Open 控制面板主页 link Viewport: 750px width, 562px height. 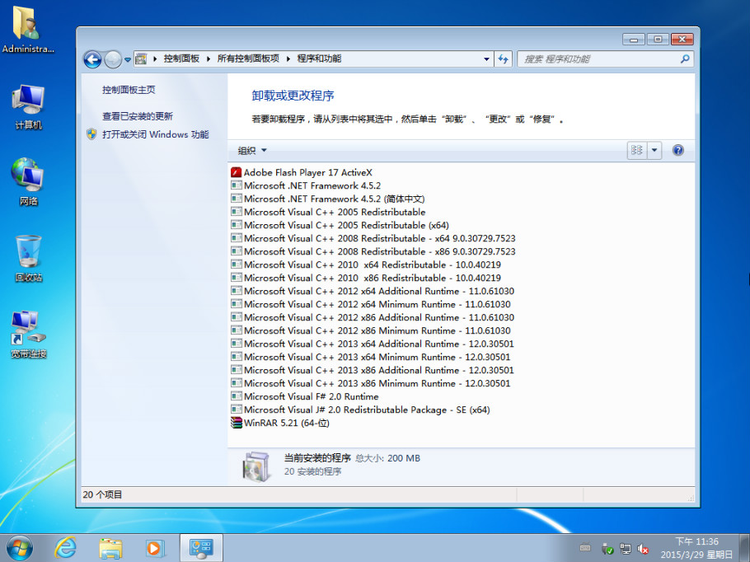point(129,89)
